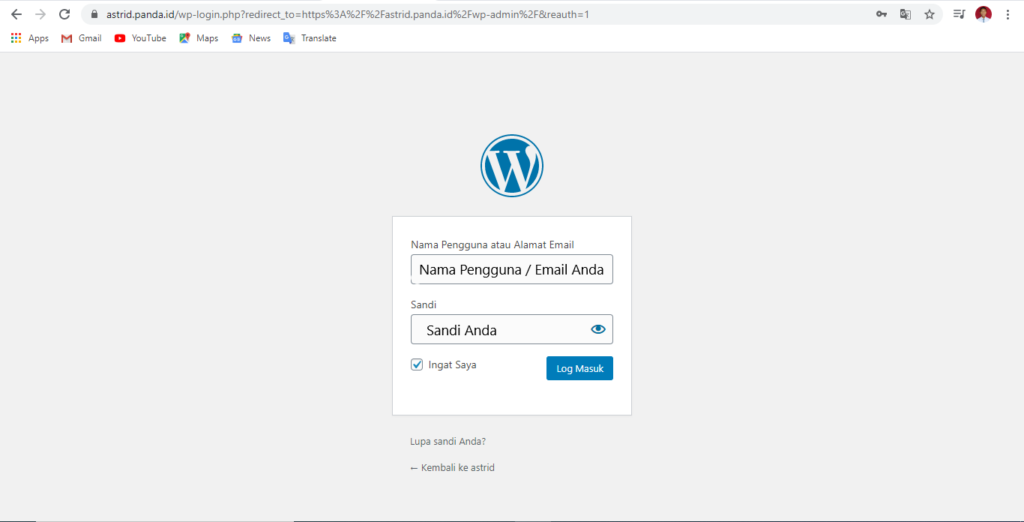
Task: Click the Kembali ke astrid link
Action: tap(453, 468)
